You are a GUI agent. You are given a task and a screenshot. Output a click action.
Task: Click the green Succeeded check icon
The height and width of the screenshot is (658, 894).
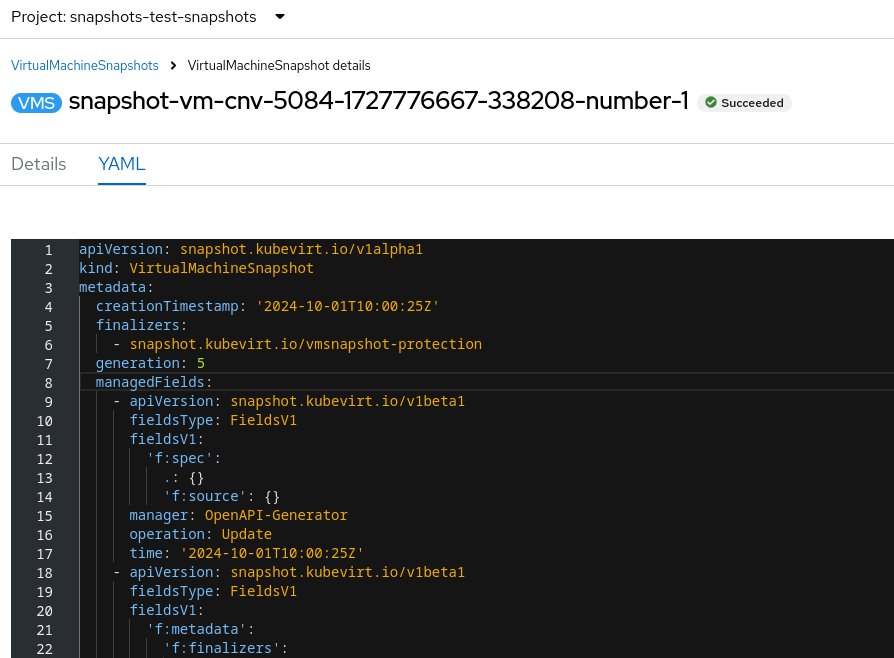pyautogui.click(x=710, y=103)
